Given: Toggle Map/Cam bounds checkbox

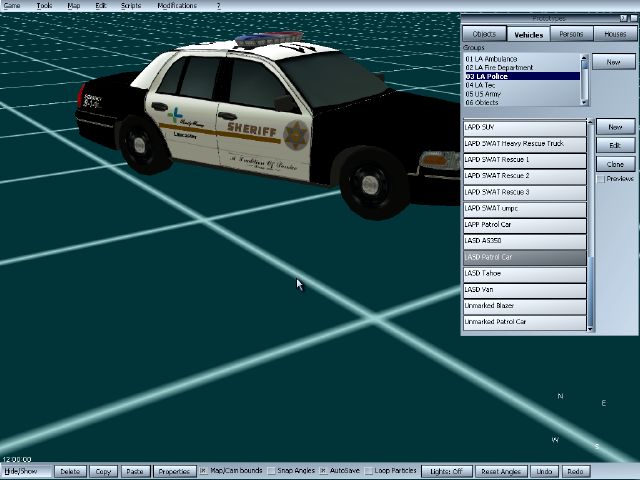Looking at the screenshot, I should click(203, 471).
